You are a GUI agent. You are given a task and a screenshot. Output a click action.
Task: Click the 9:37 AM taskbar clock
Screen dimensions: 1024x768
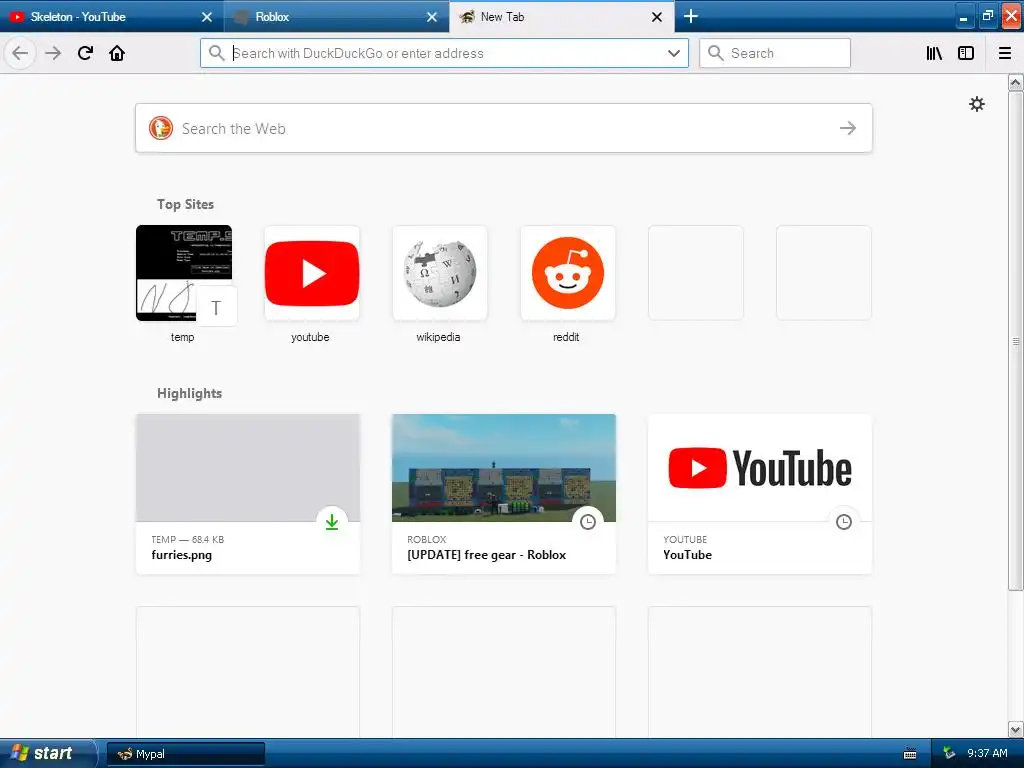pyautogui.click(x=987, y=754)
